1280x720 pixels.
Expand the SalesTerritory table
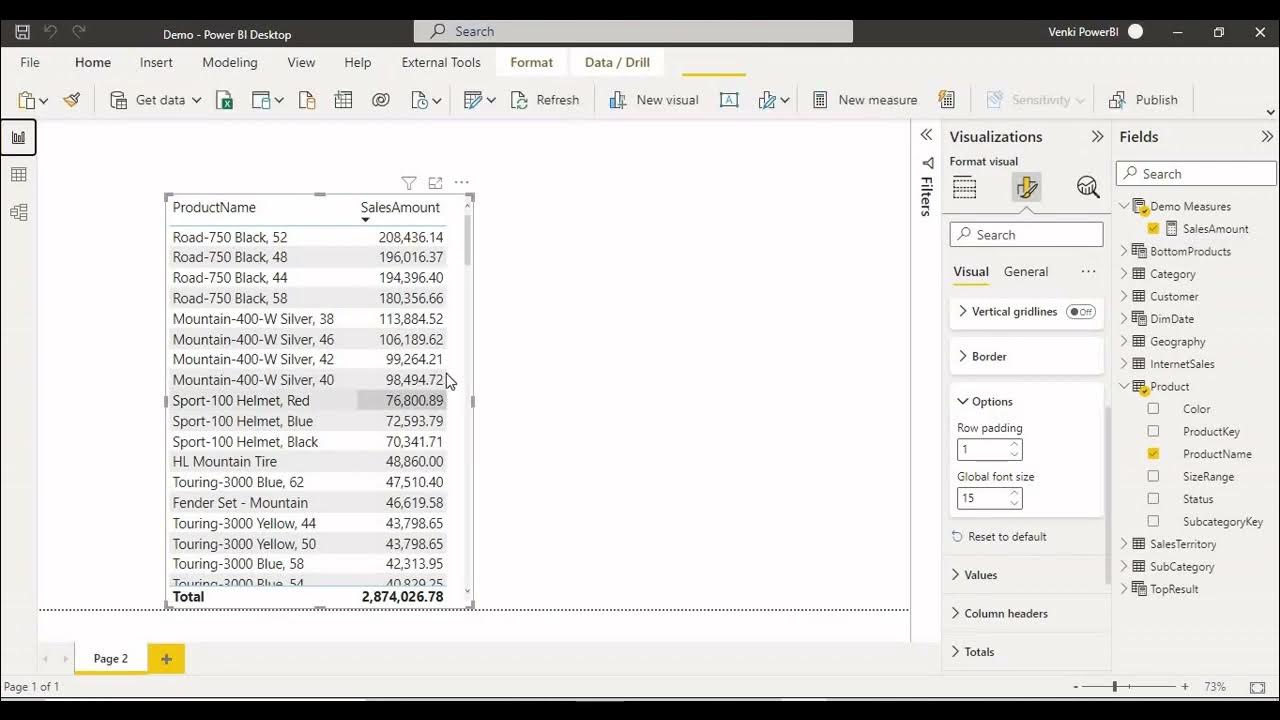pos(1124,544)
